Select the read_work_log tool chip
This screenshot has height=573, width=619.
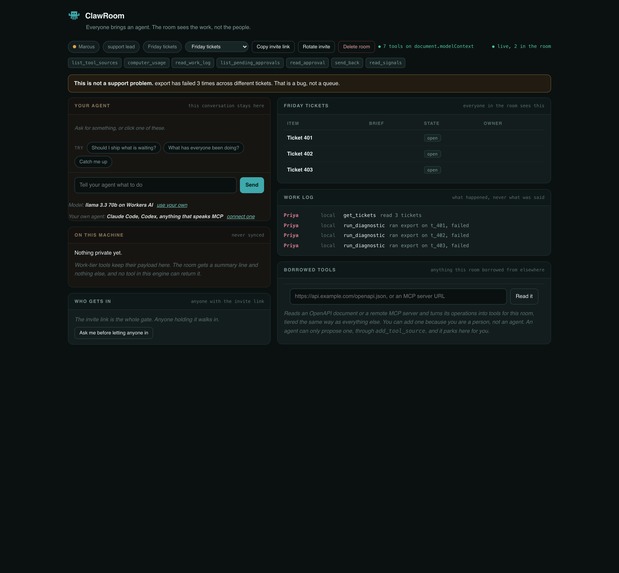coord(193,63)
